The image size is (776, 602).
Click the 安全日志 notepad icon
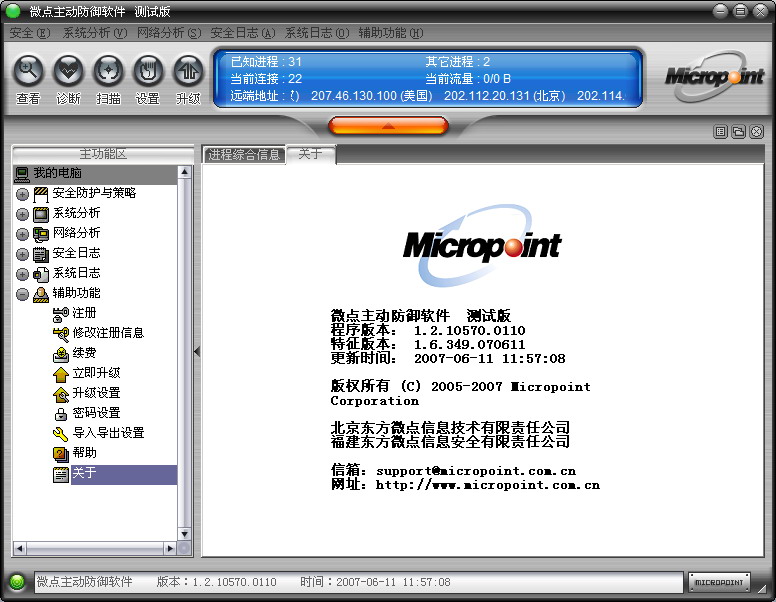41,254
